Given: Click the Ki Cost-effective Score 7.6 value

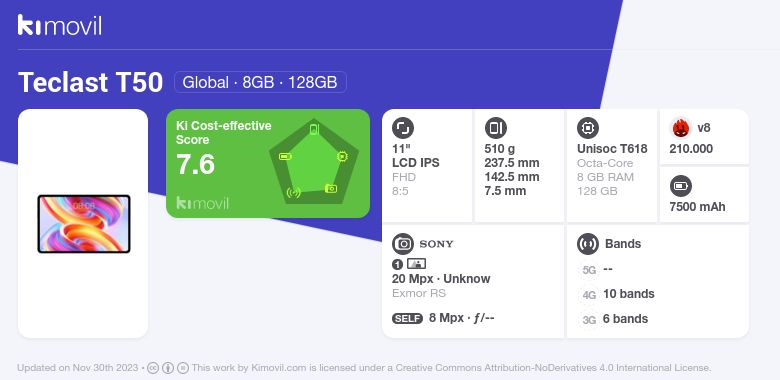Looking at the screenshot, I should click(x=195, y=165).
